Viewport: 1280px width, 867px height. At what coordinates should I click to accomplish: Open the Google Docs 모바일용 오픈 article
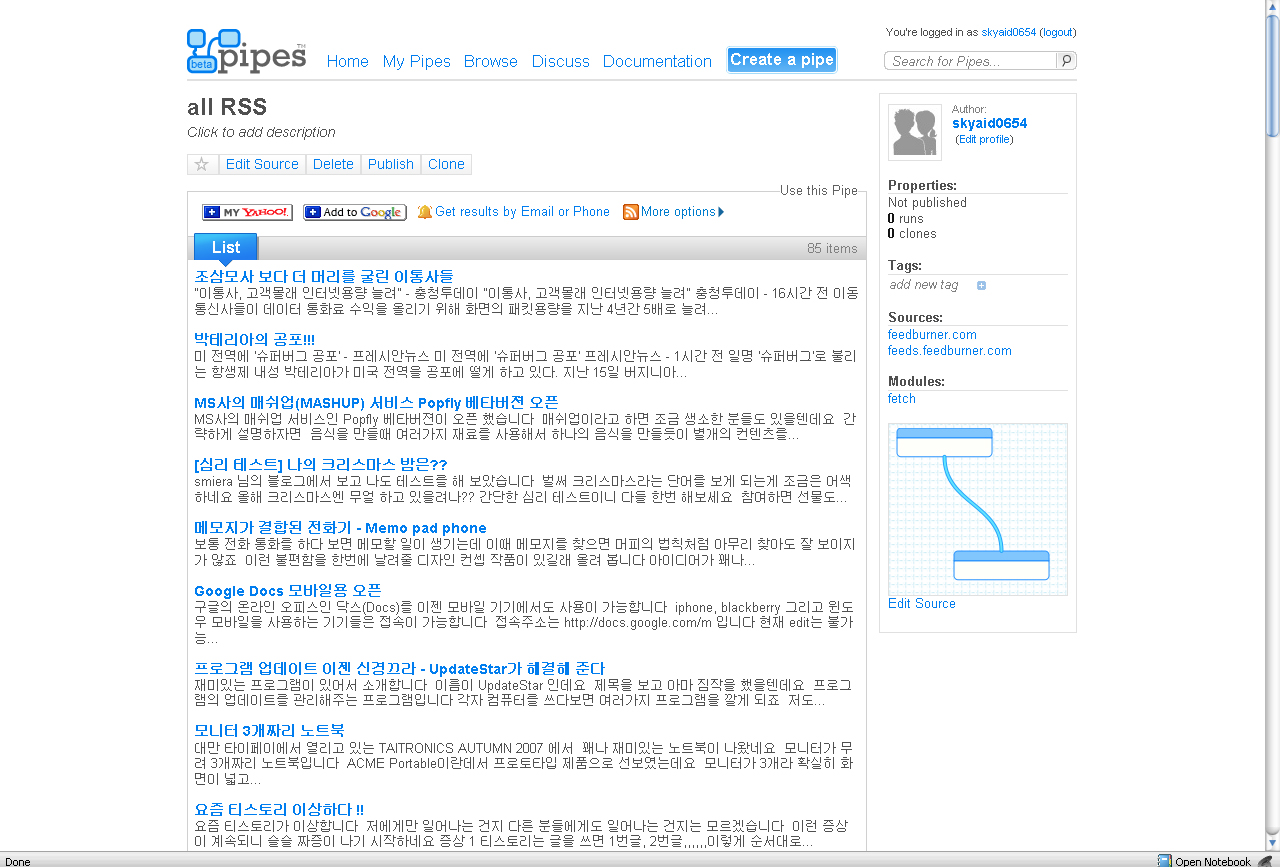tap(287, 591)
